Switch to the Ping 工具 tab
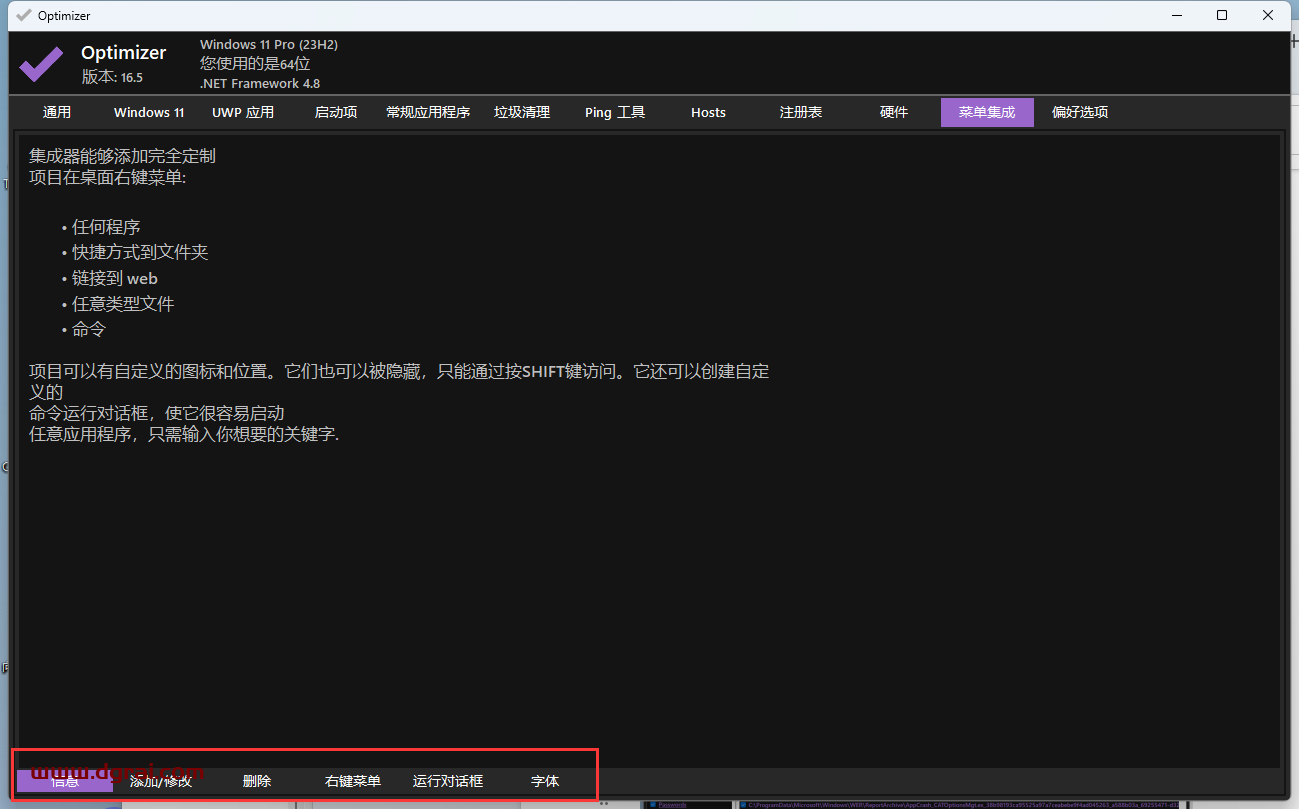1299x809 pixels. pos(615,112)
